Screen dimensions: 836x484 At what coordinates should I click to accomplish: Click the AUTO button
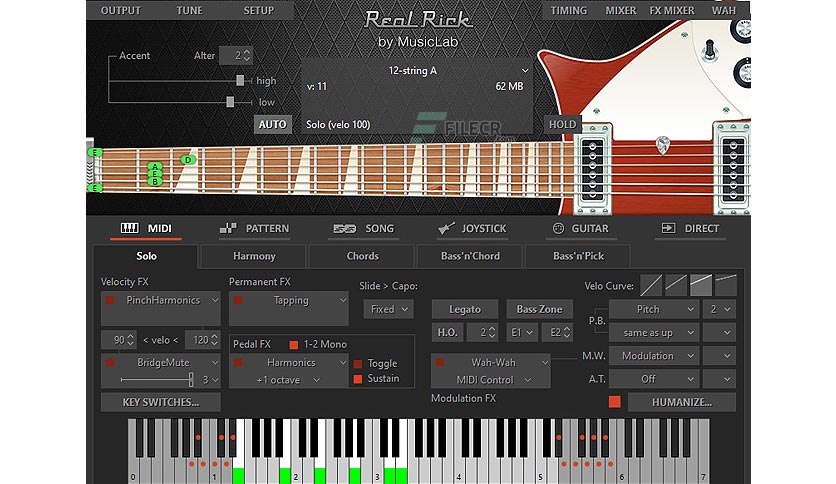pos(272,124)
